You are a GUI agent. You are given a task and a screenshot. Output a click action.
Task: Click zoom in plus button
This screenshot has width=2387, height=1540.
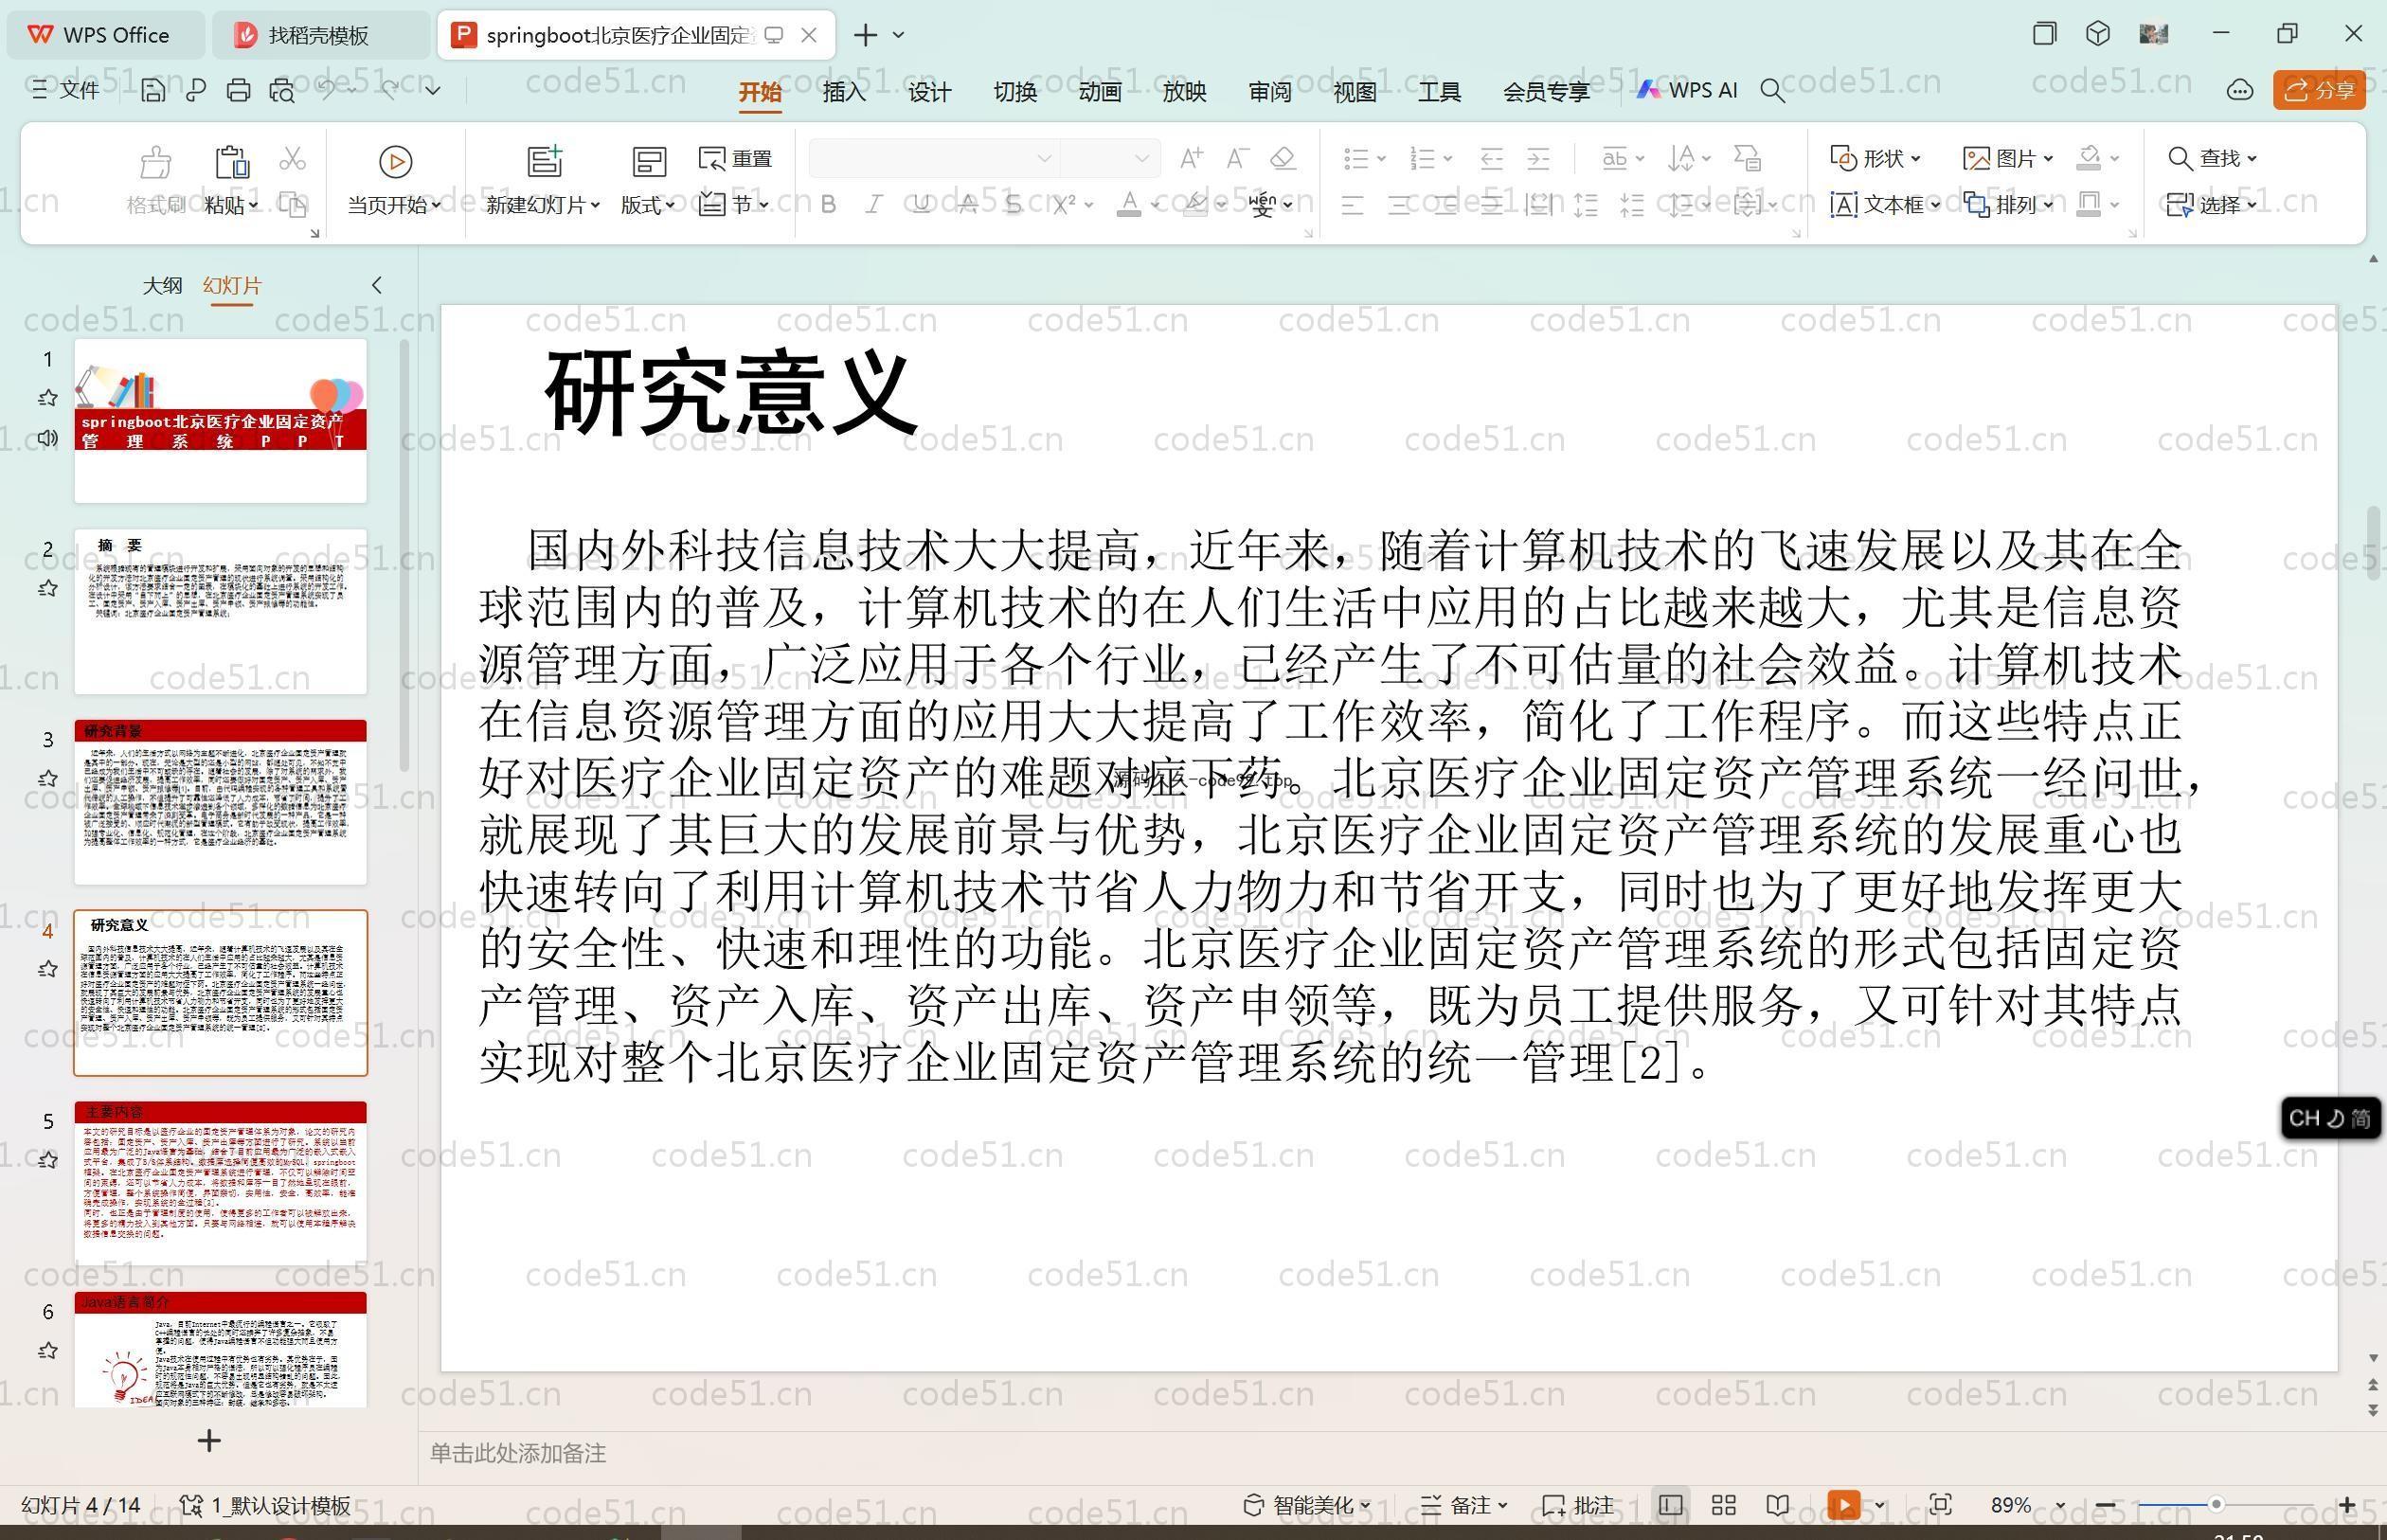[x=2347, y=1505]
